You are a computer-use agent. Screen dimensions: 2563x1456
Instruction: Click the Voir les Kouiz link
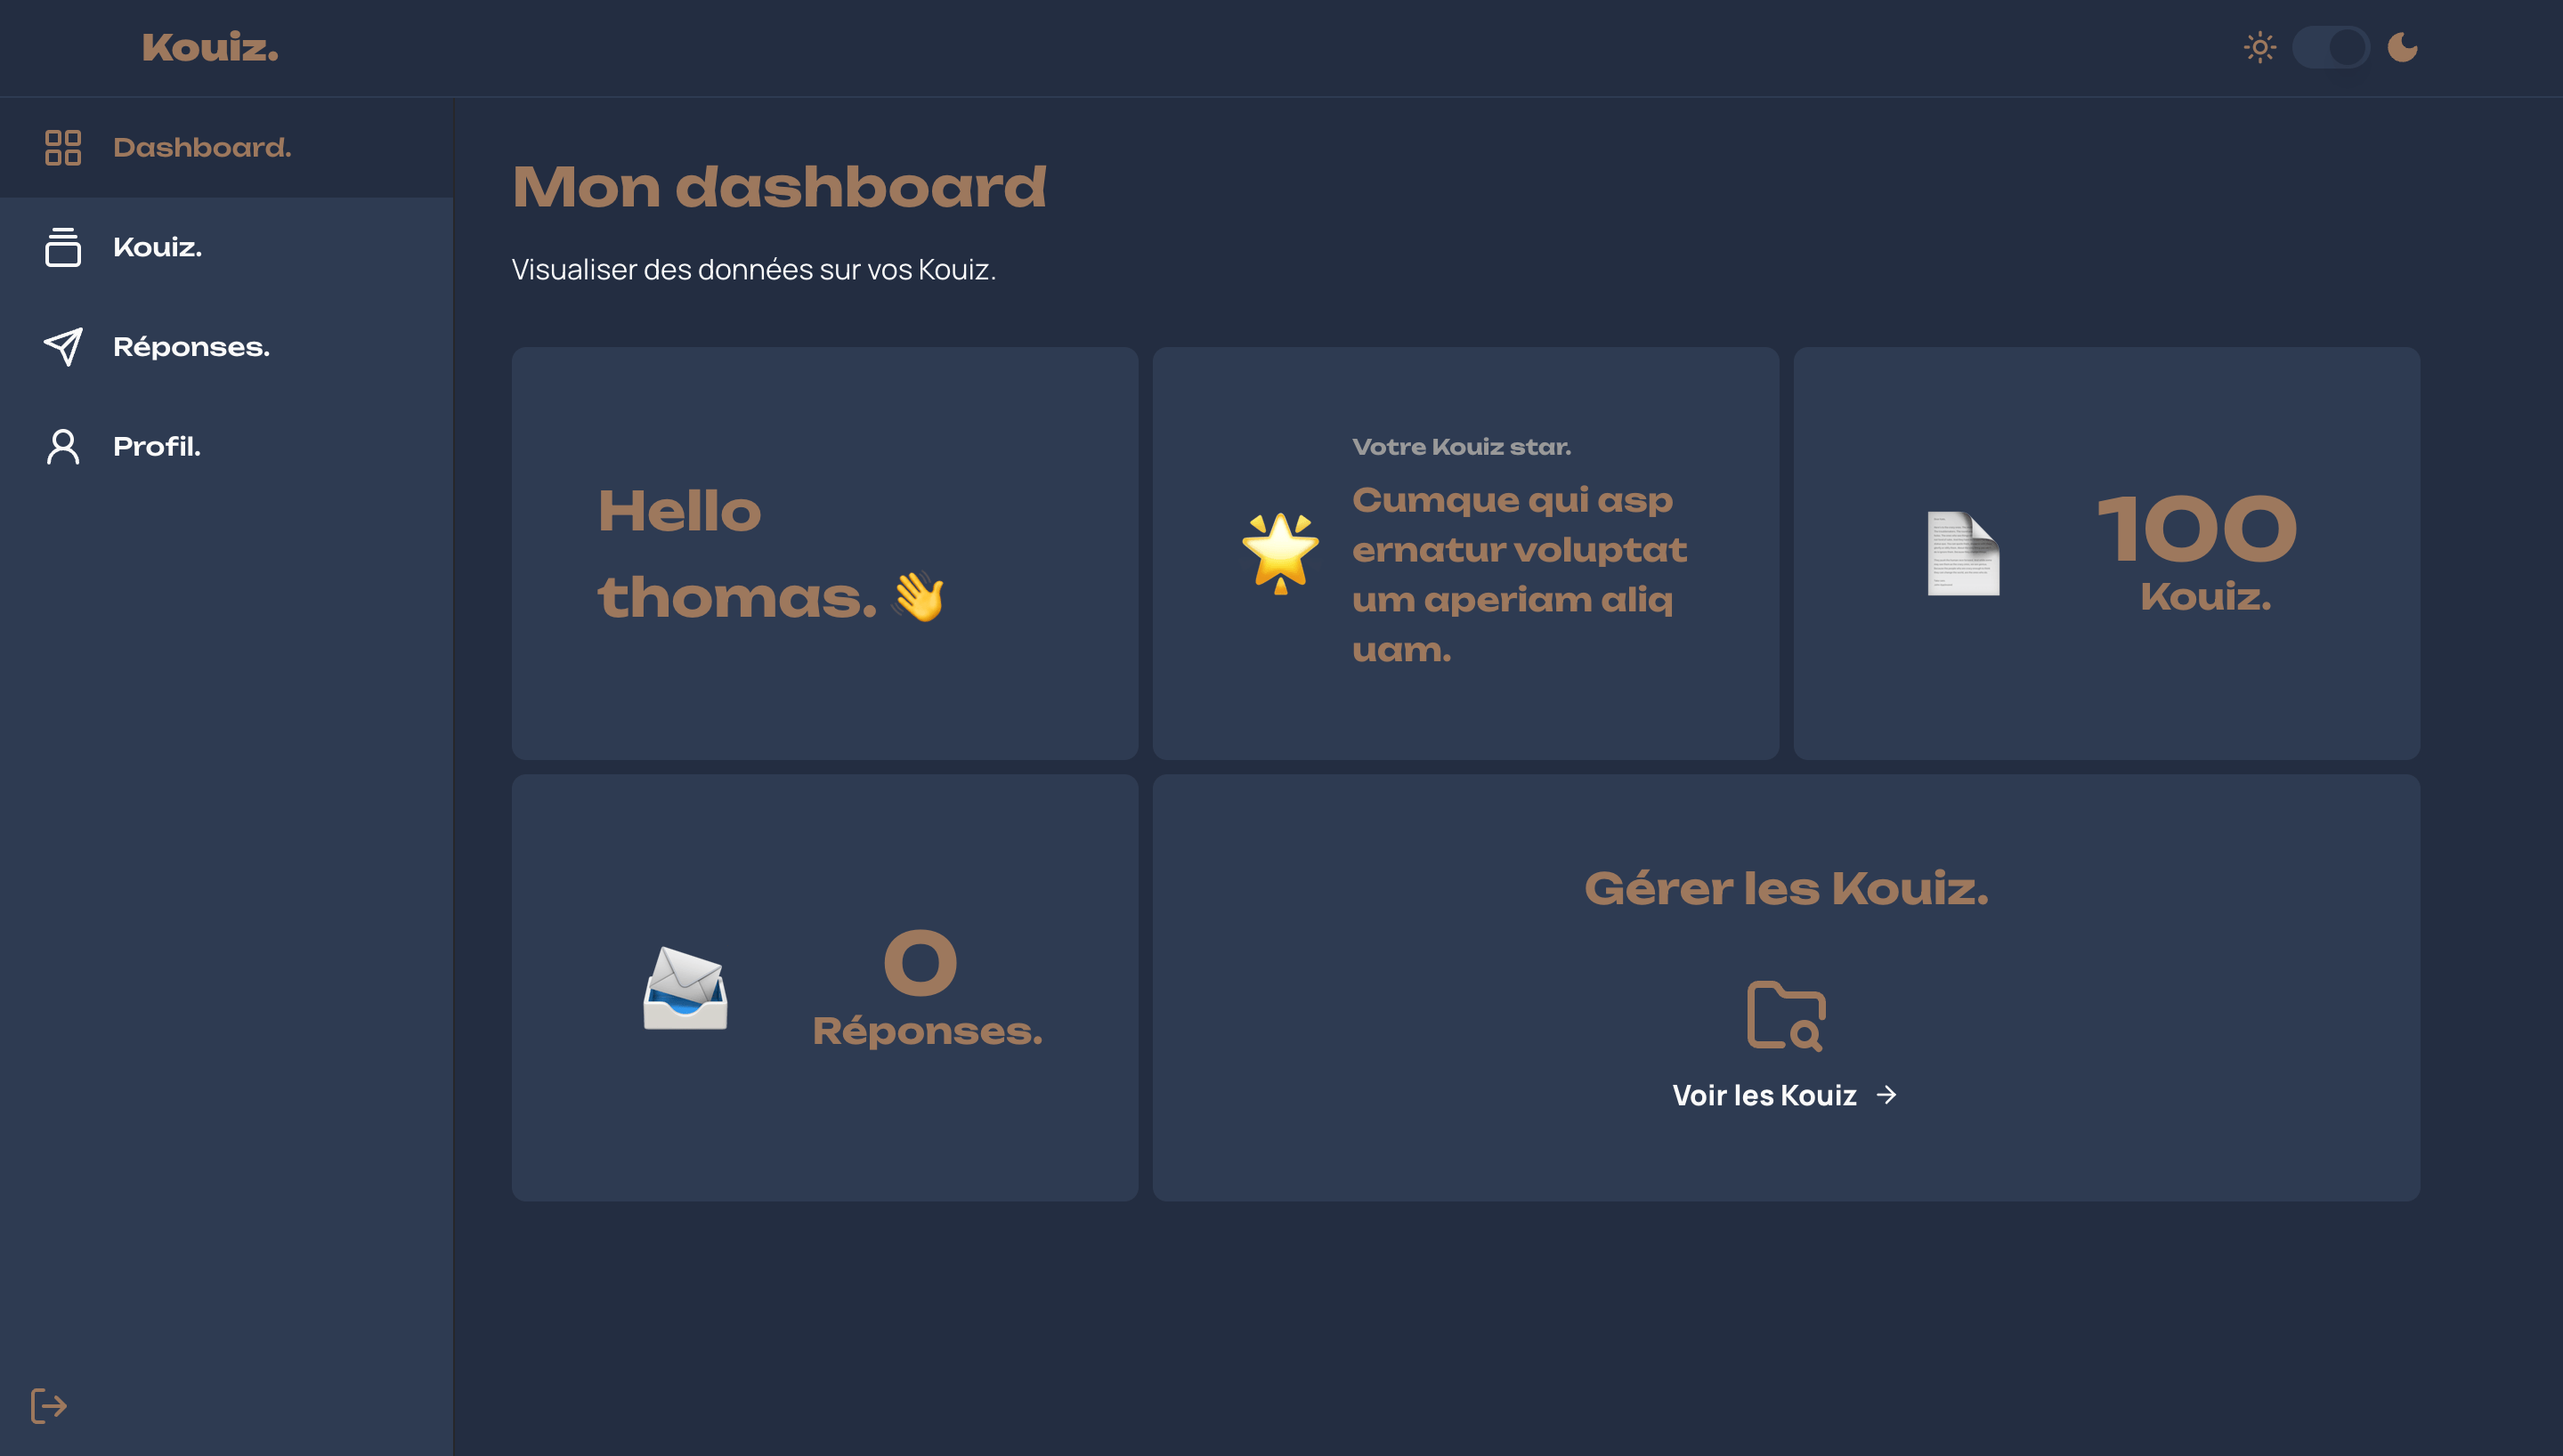(1764, 1095)
